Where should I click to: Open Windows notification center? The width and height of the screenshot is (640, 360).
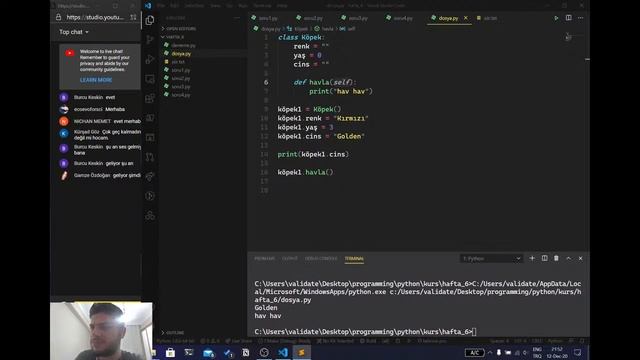[x=577, y=353]
